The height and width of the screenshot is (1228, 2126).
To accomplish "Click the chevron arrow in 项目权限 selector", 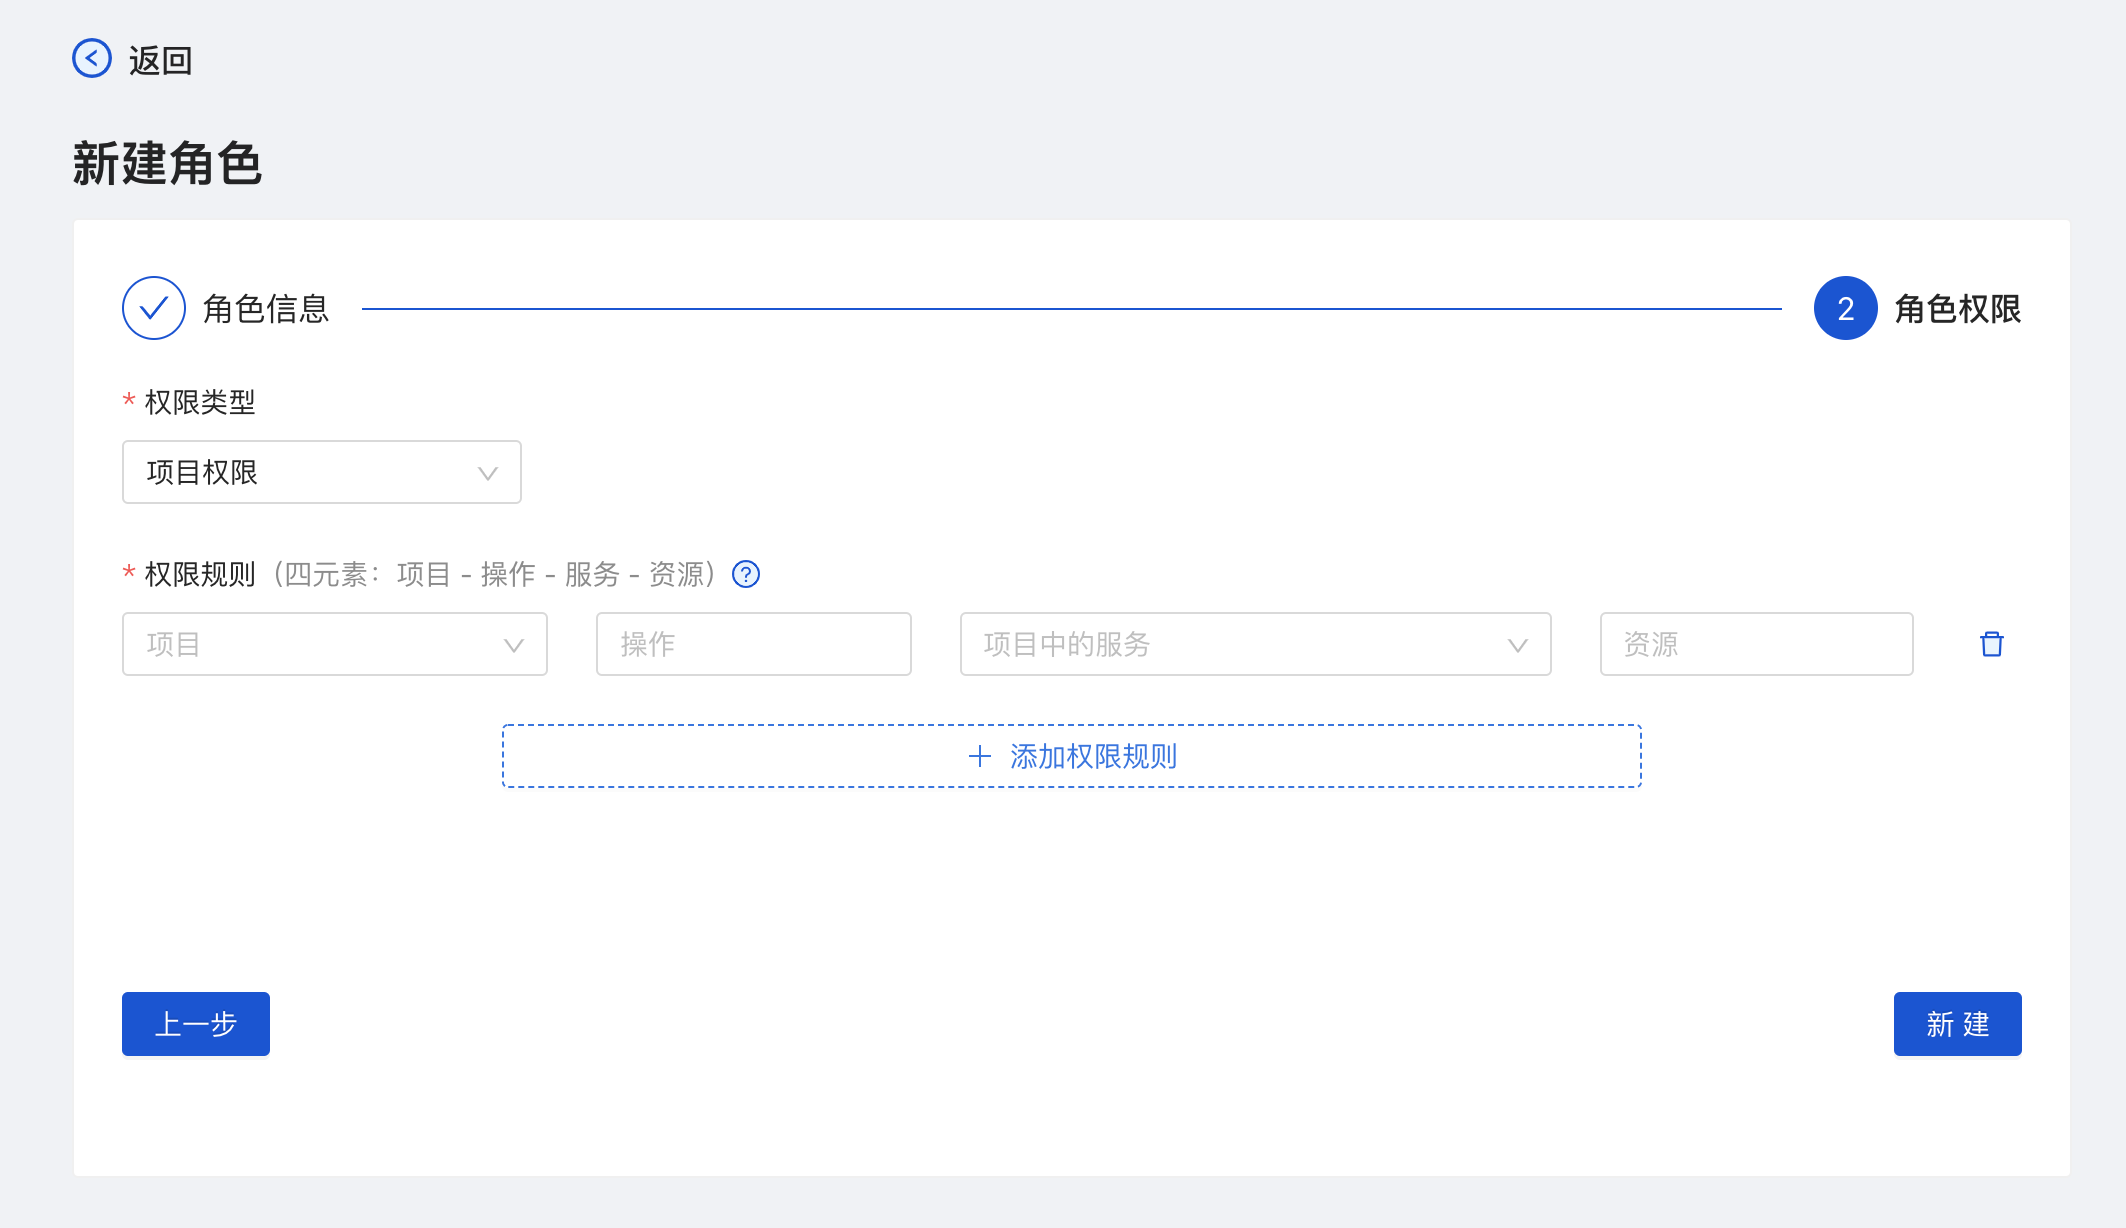I will tap(488, 473).
